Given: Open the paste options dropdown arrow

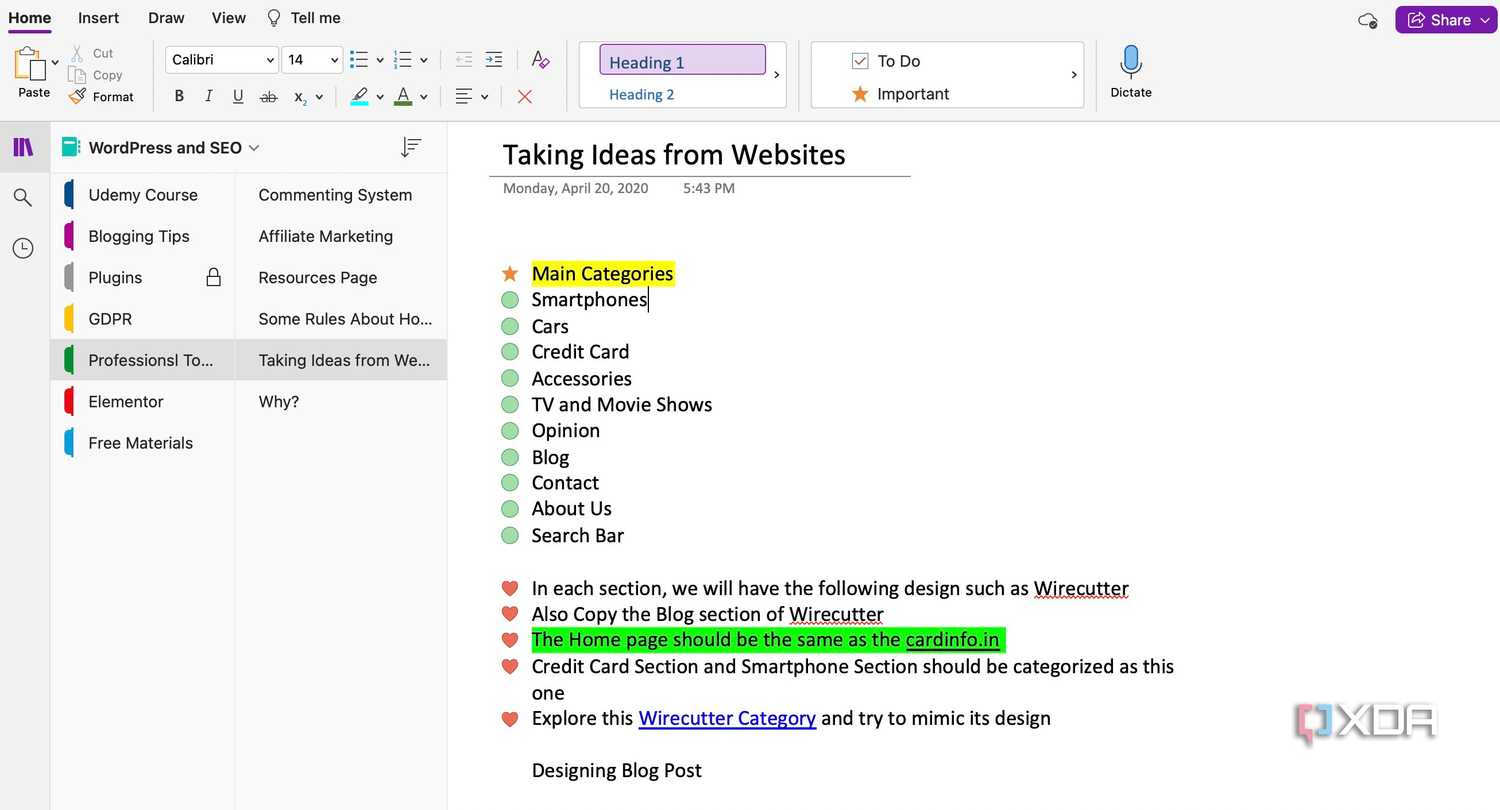Looking at the screenshot, I should point(54,62).
